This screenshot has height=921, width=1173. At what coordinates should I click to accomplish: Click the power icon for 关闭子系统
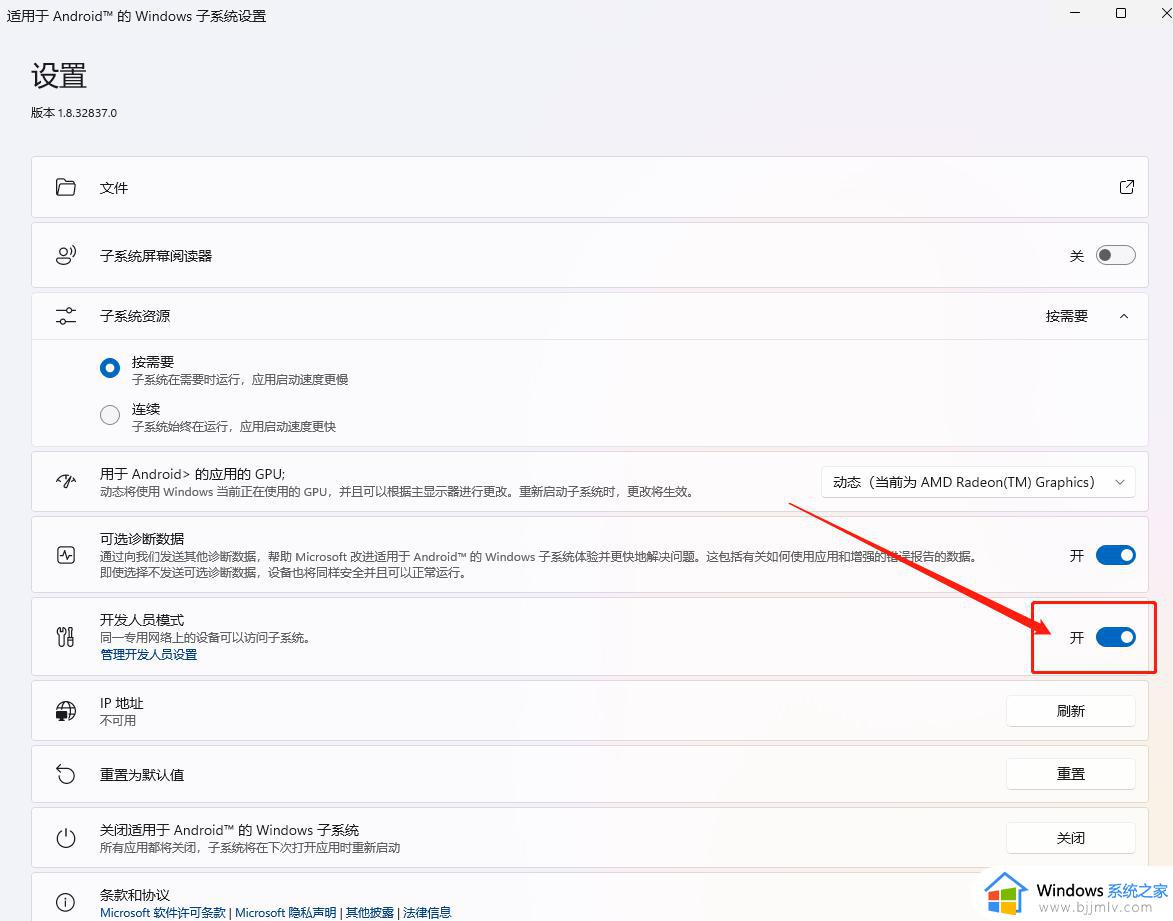click(x=66, y=837)
